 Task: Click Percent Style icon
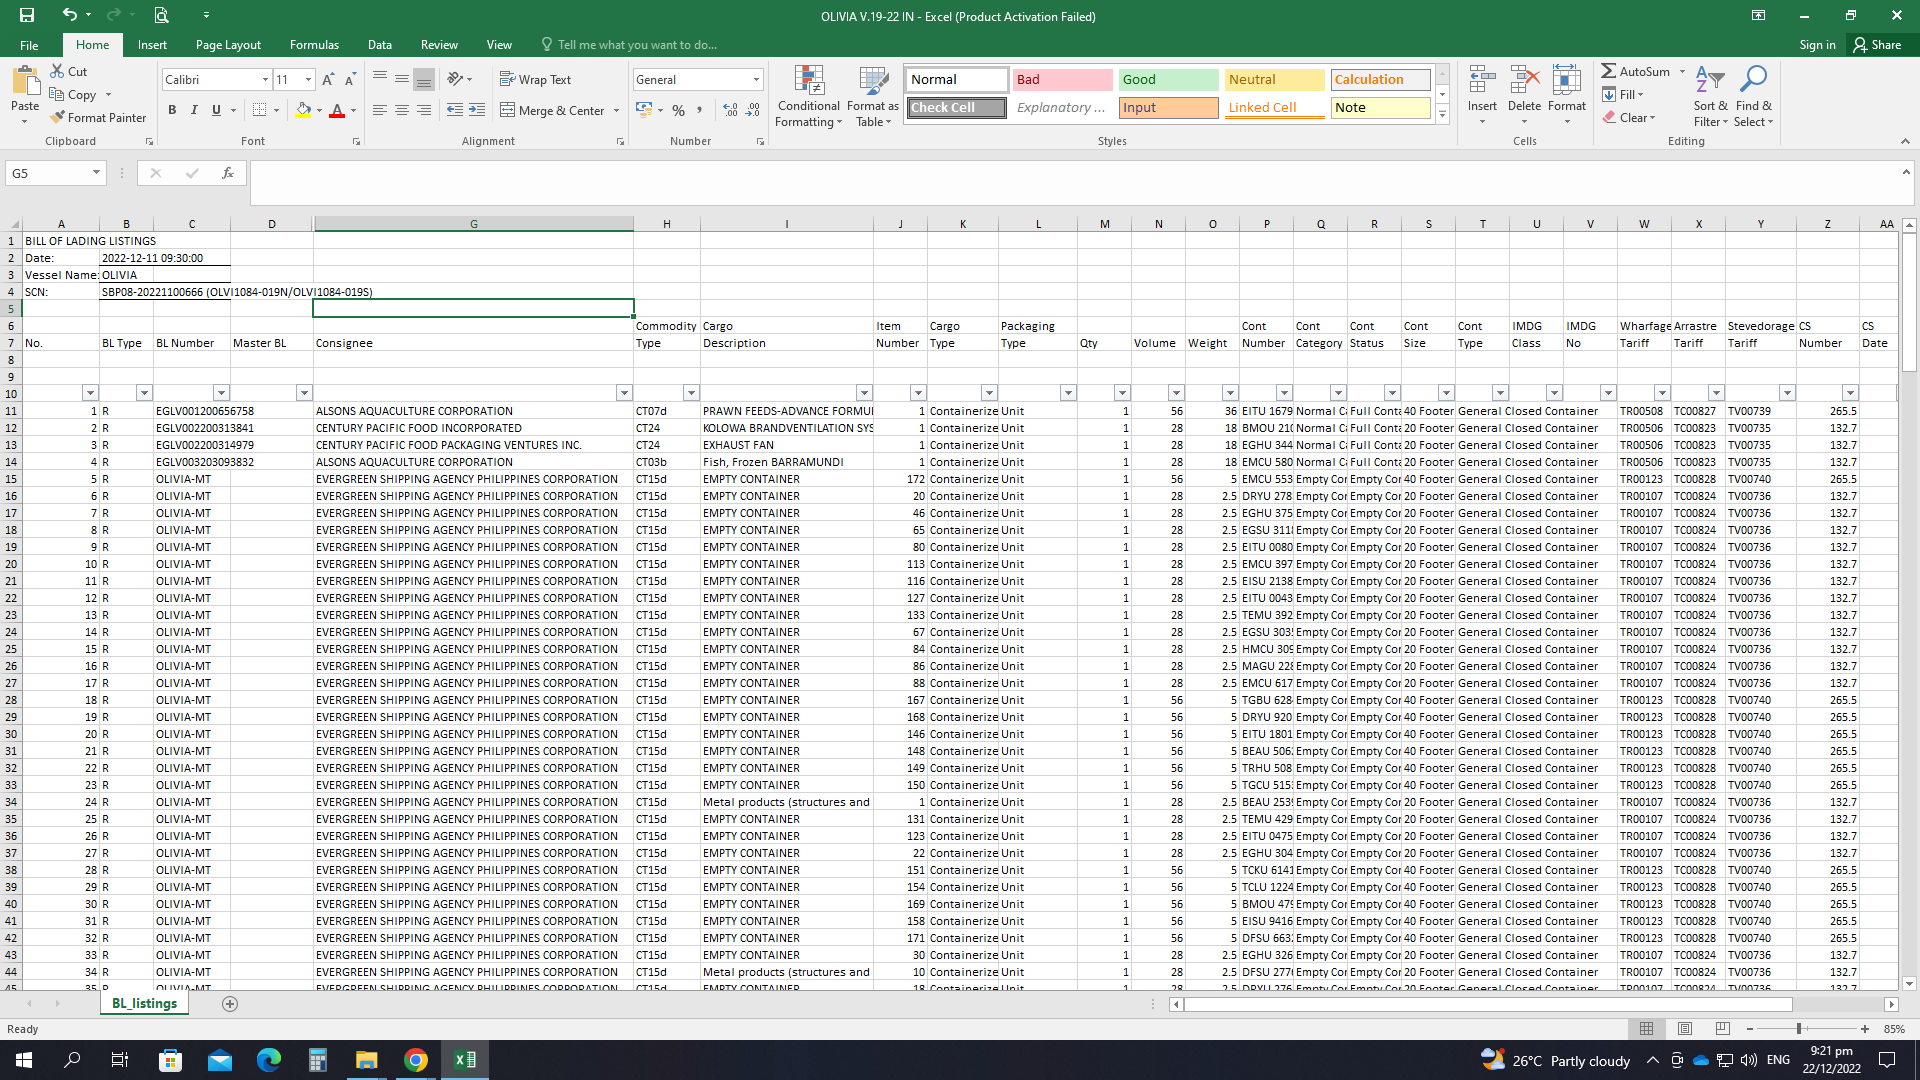pos(679,110)
